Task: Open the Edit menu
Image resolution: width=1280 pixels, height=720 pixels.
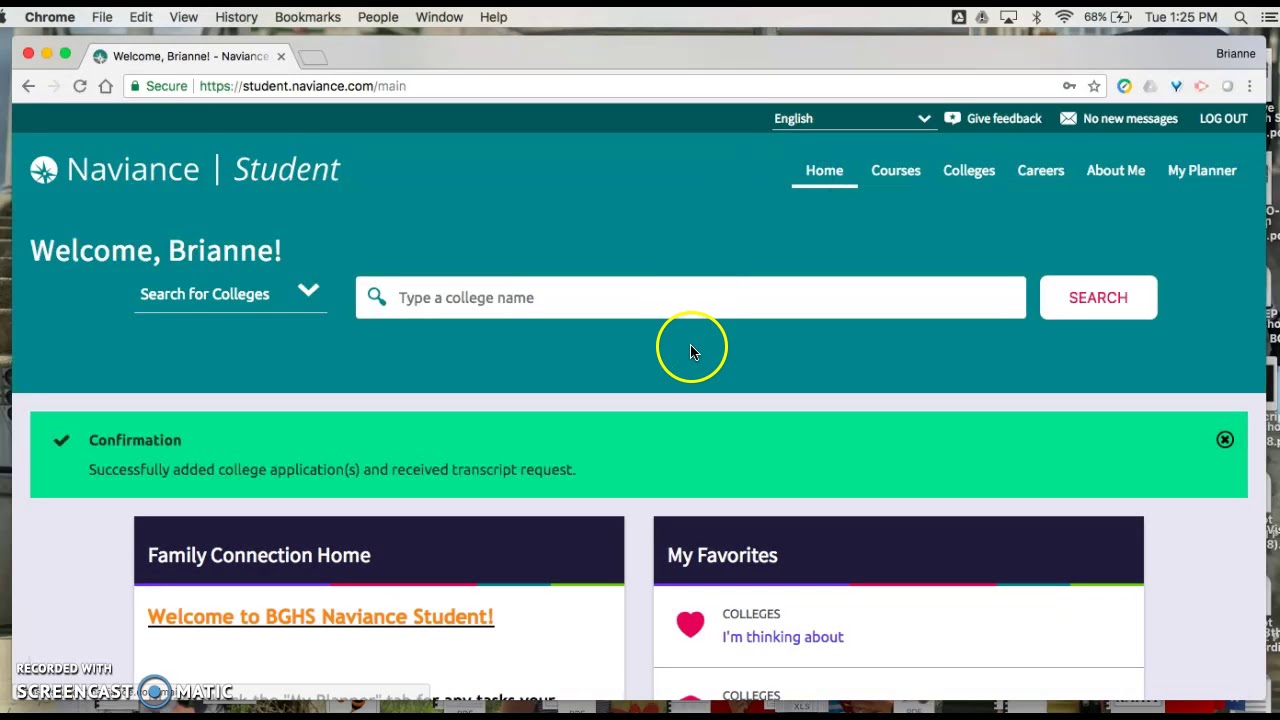Action: tap(141, 17)
